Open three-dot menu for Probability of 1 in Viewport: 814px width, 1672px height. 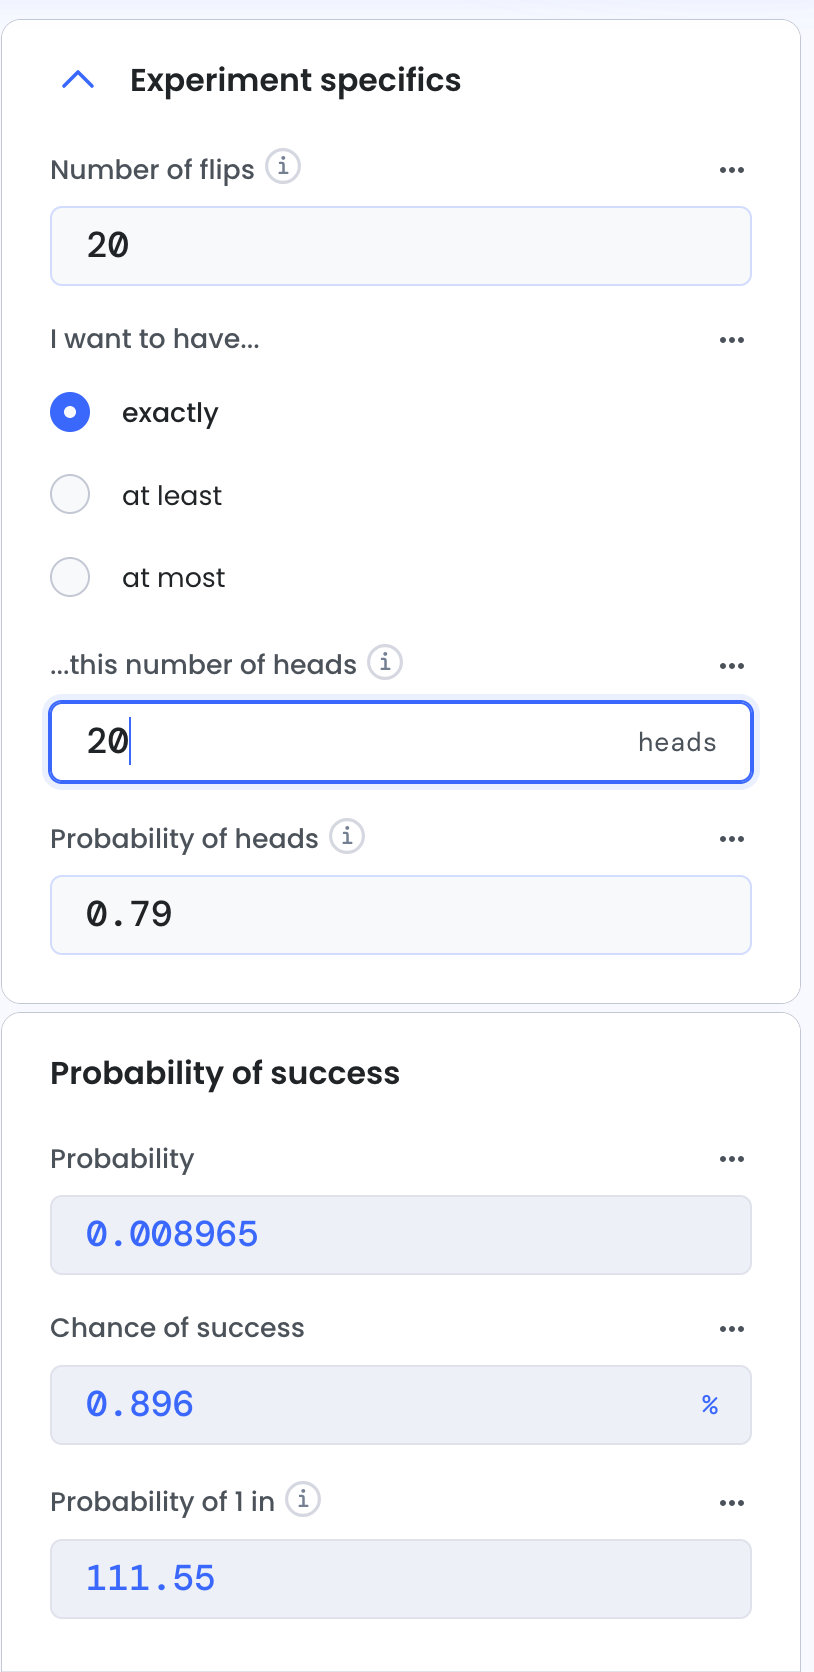[x=732, y=1503]
